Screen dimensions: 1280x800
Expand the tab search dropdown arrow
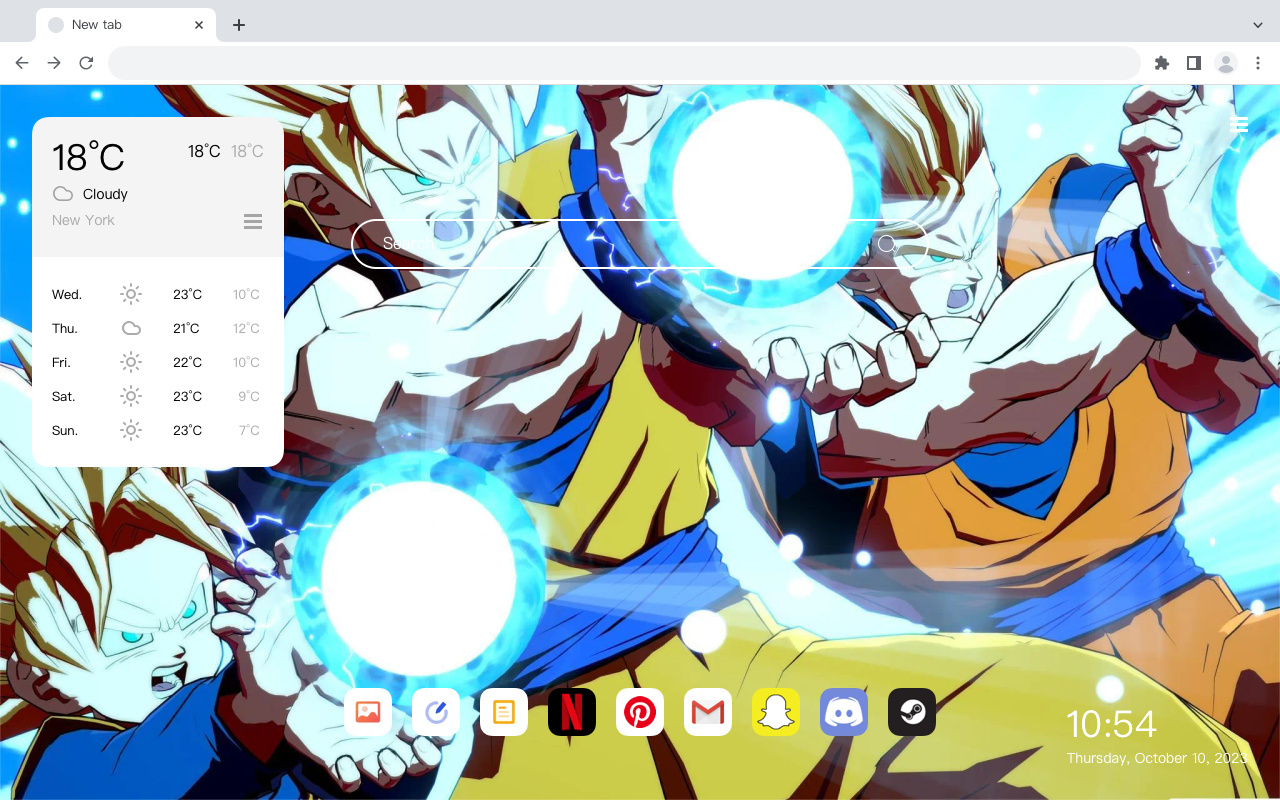pos(1257,25)
